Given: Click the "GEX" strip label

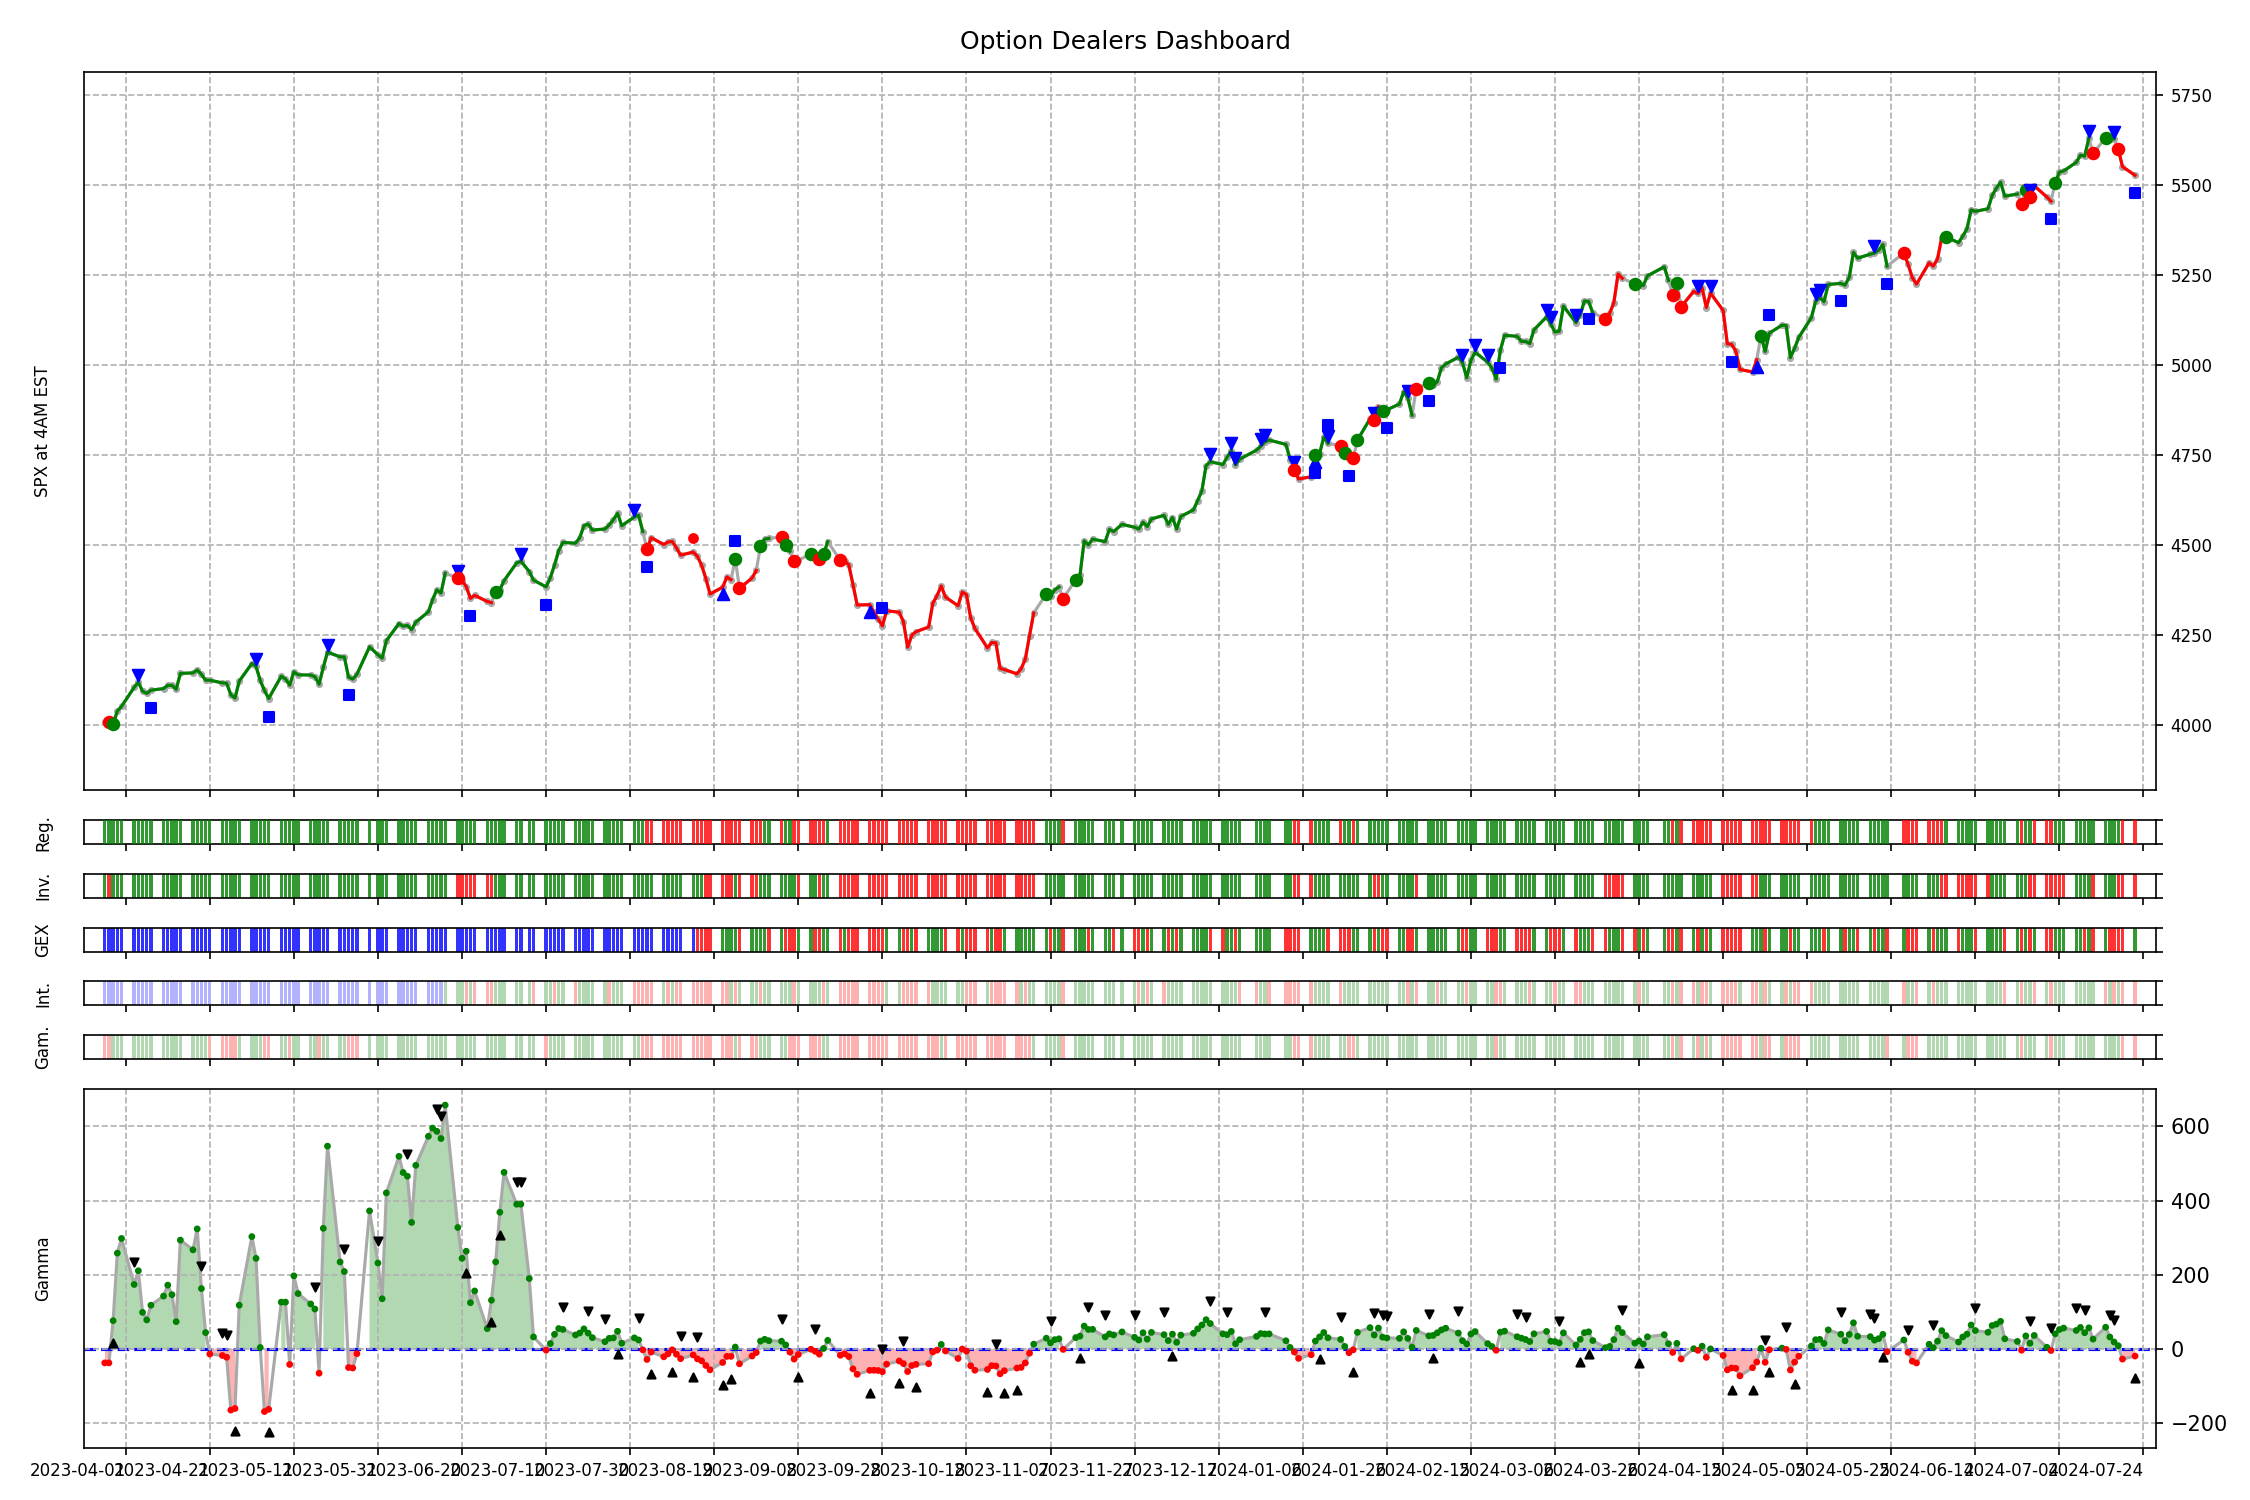Looking at the screenshot, I should tap(42, 940).
